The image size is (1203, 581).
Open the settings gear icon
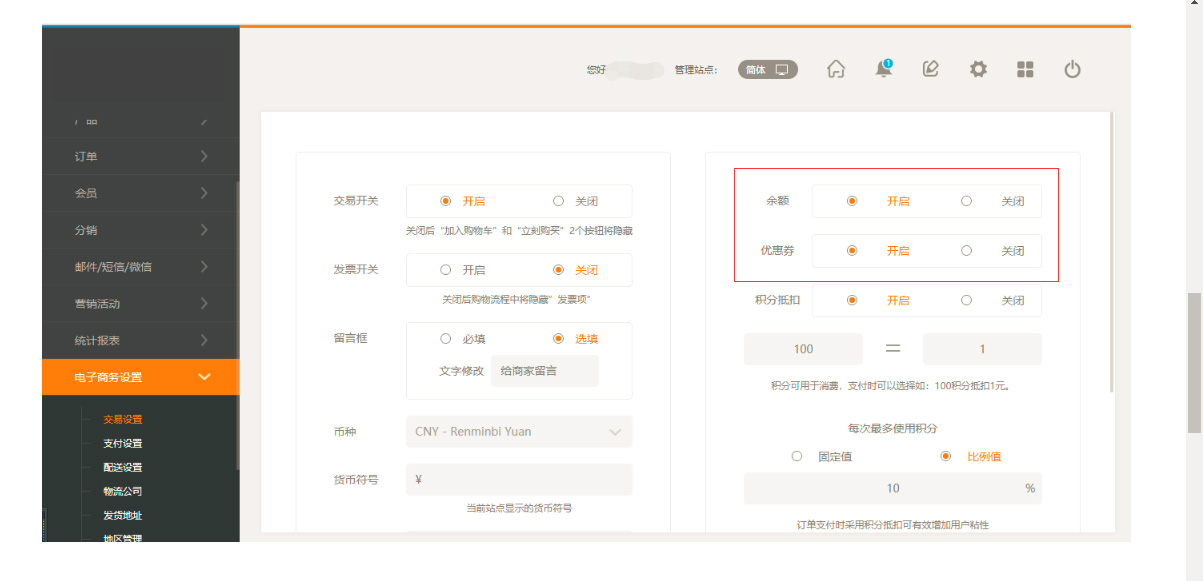click(978, 69)
